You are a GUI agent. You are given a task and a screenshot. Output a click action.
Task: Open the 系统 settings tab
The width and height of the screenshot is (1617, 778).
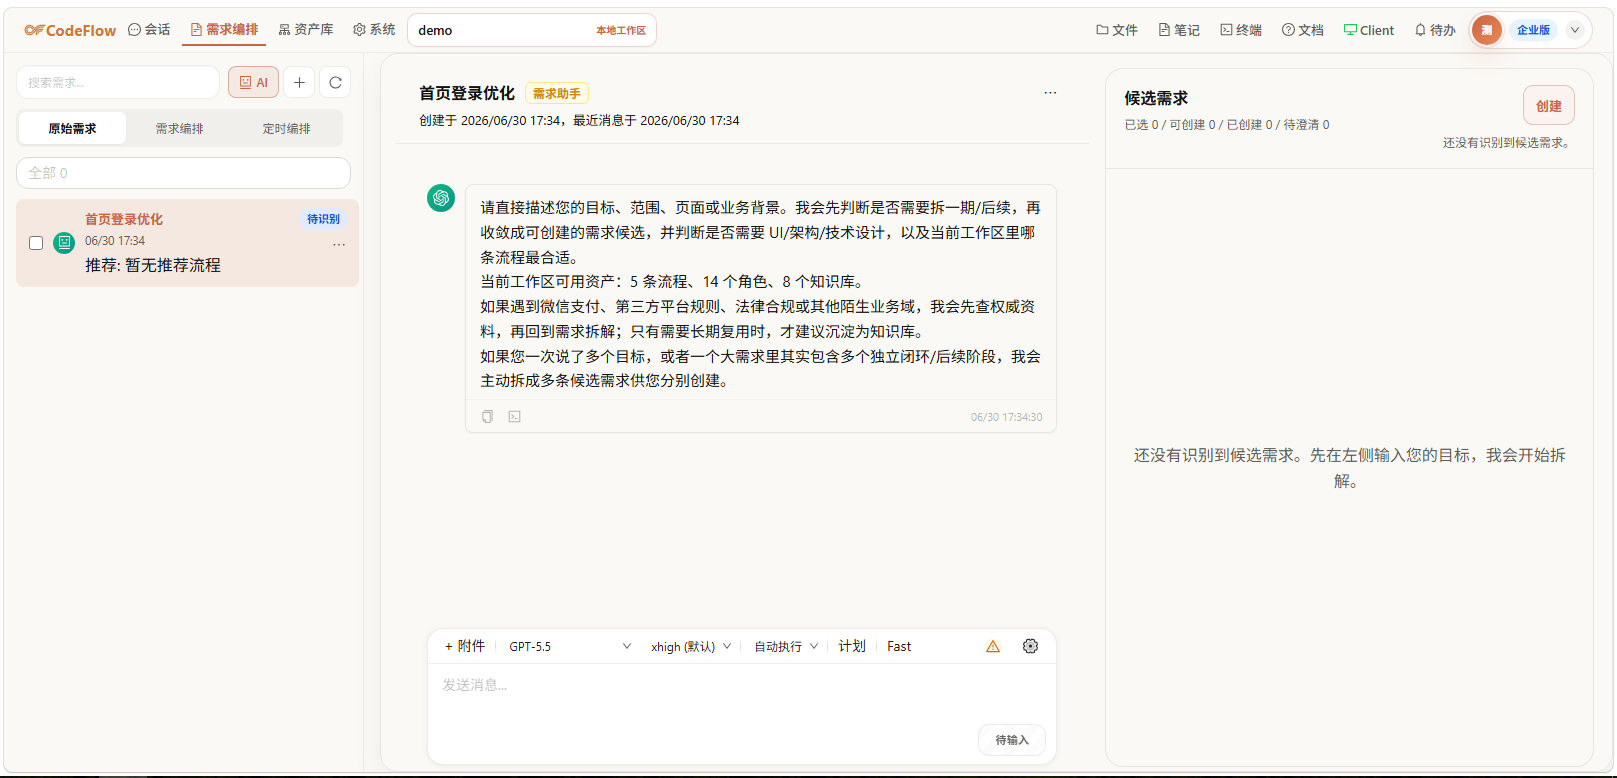(374, 30)
